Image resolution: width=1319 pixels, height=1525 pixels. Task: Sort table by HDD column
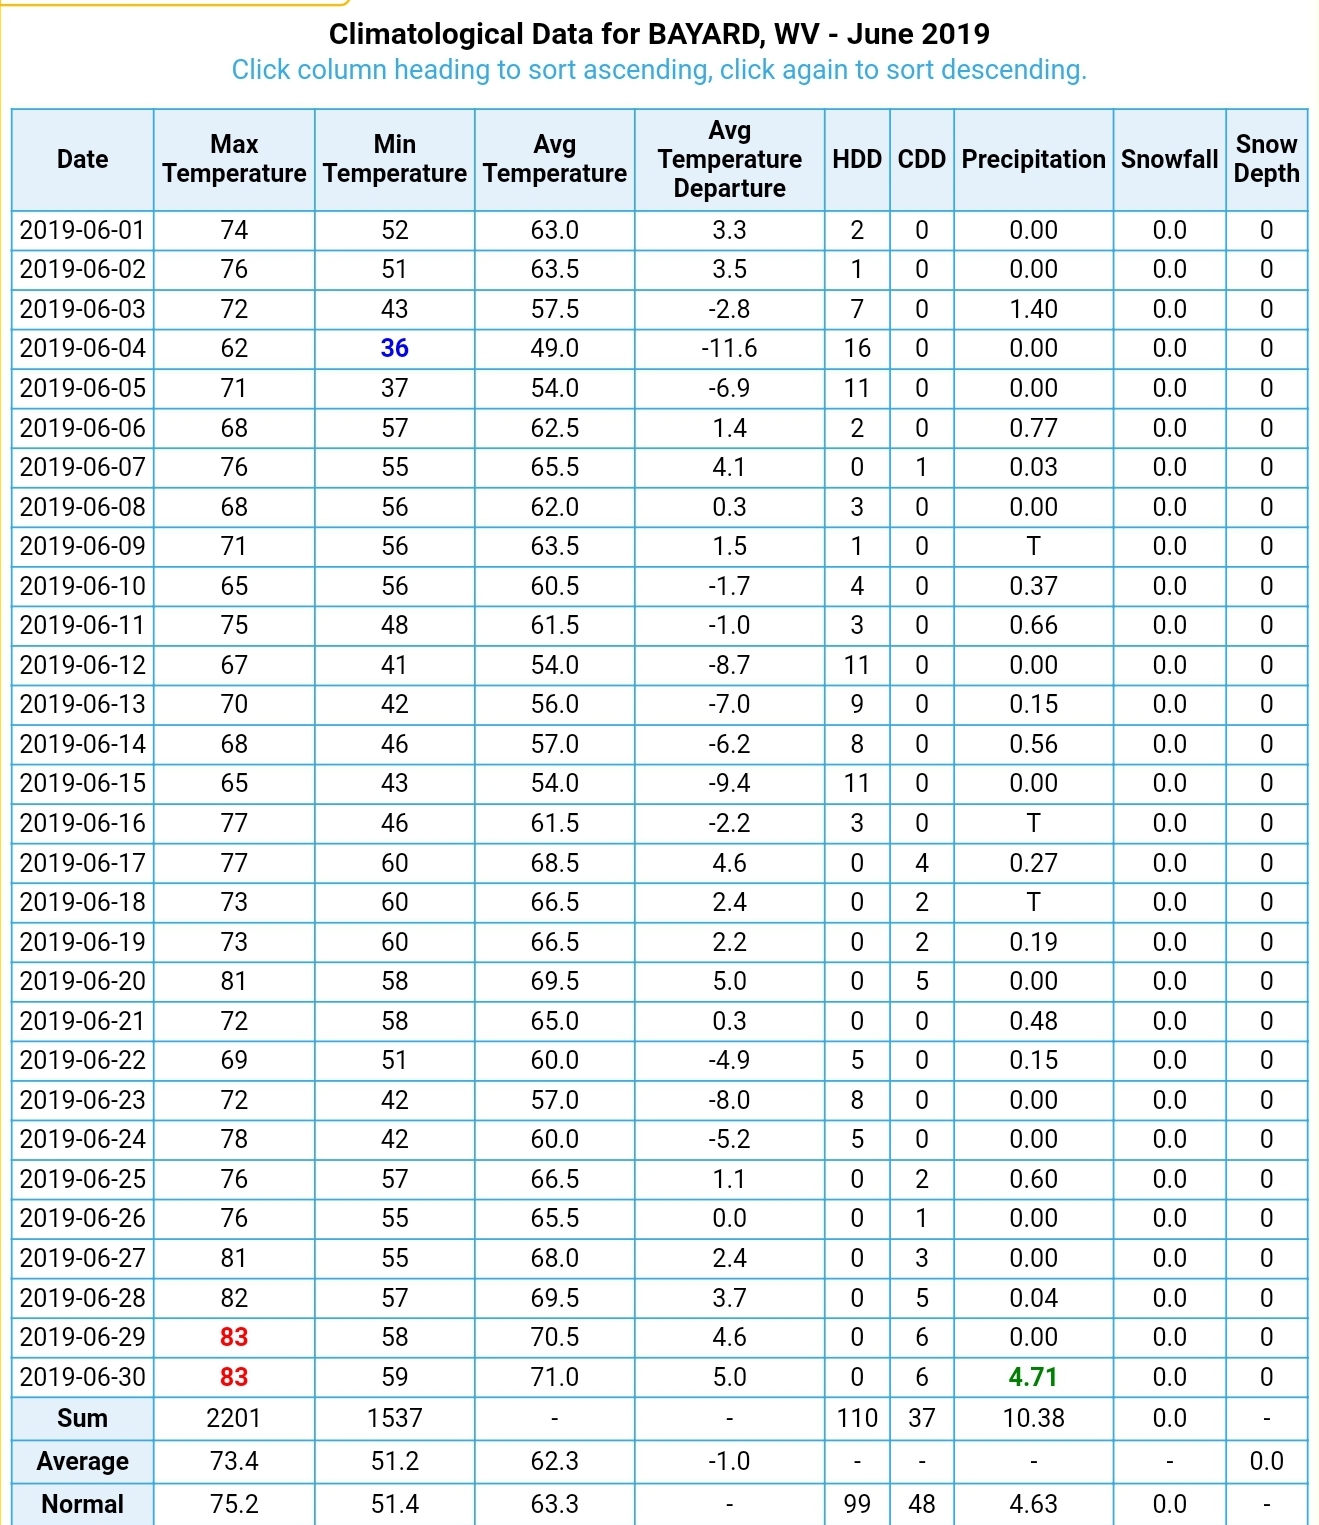(x=857, y=159)
